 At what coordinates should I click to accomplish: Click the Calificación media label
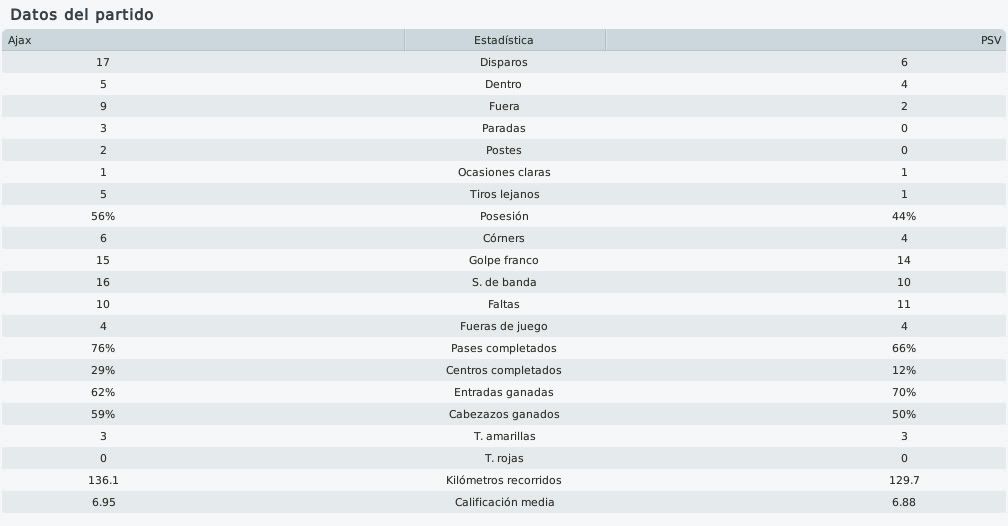tap(504, 502)
